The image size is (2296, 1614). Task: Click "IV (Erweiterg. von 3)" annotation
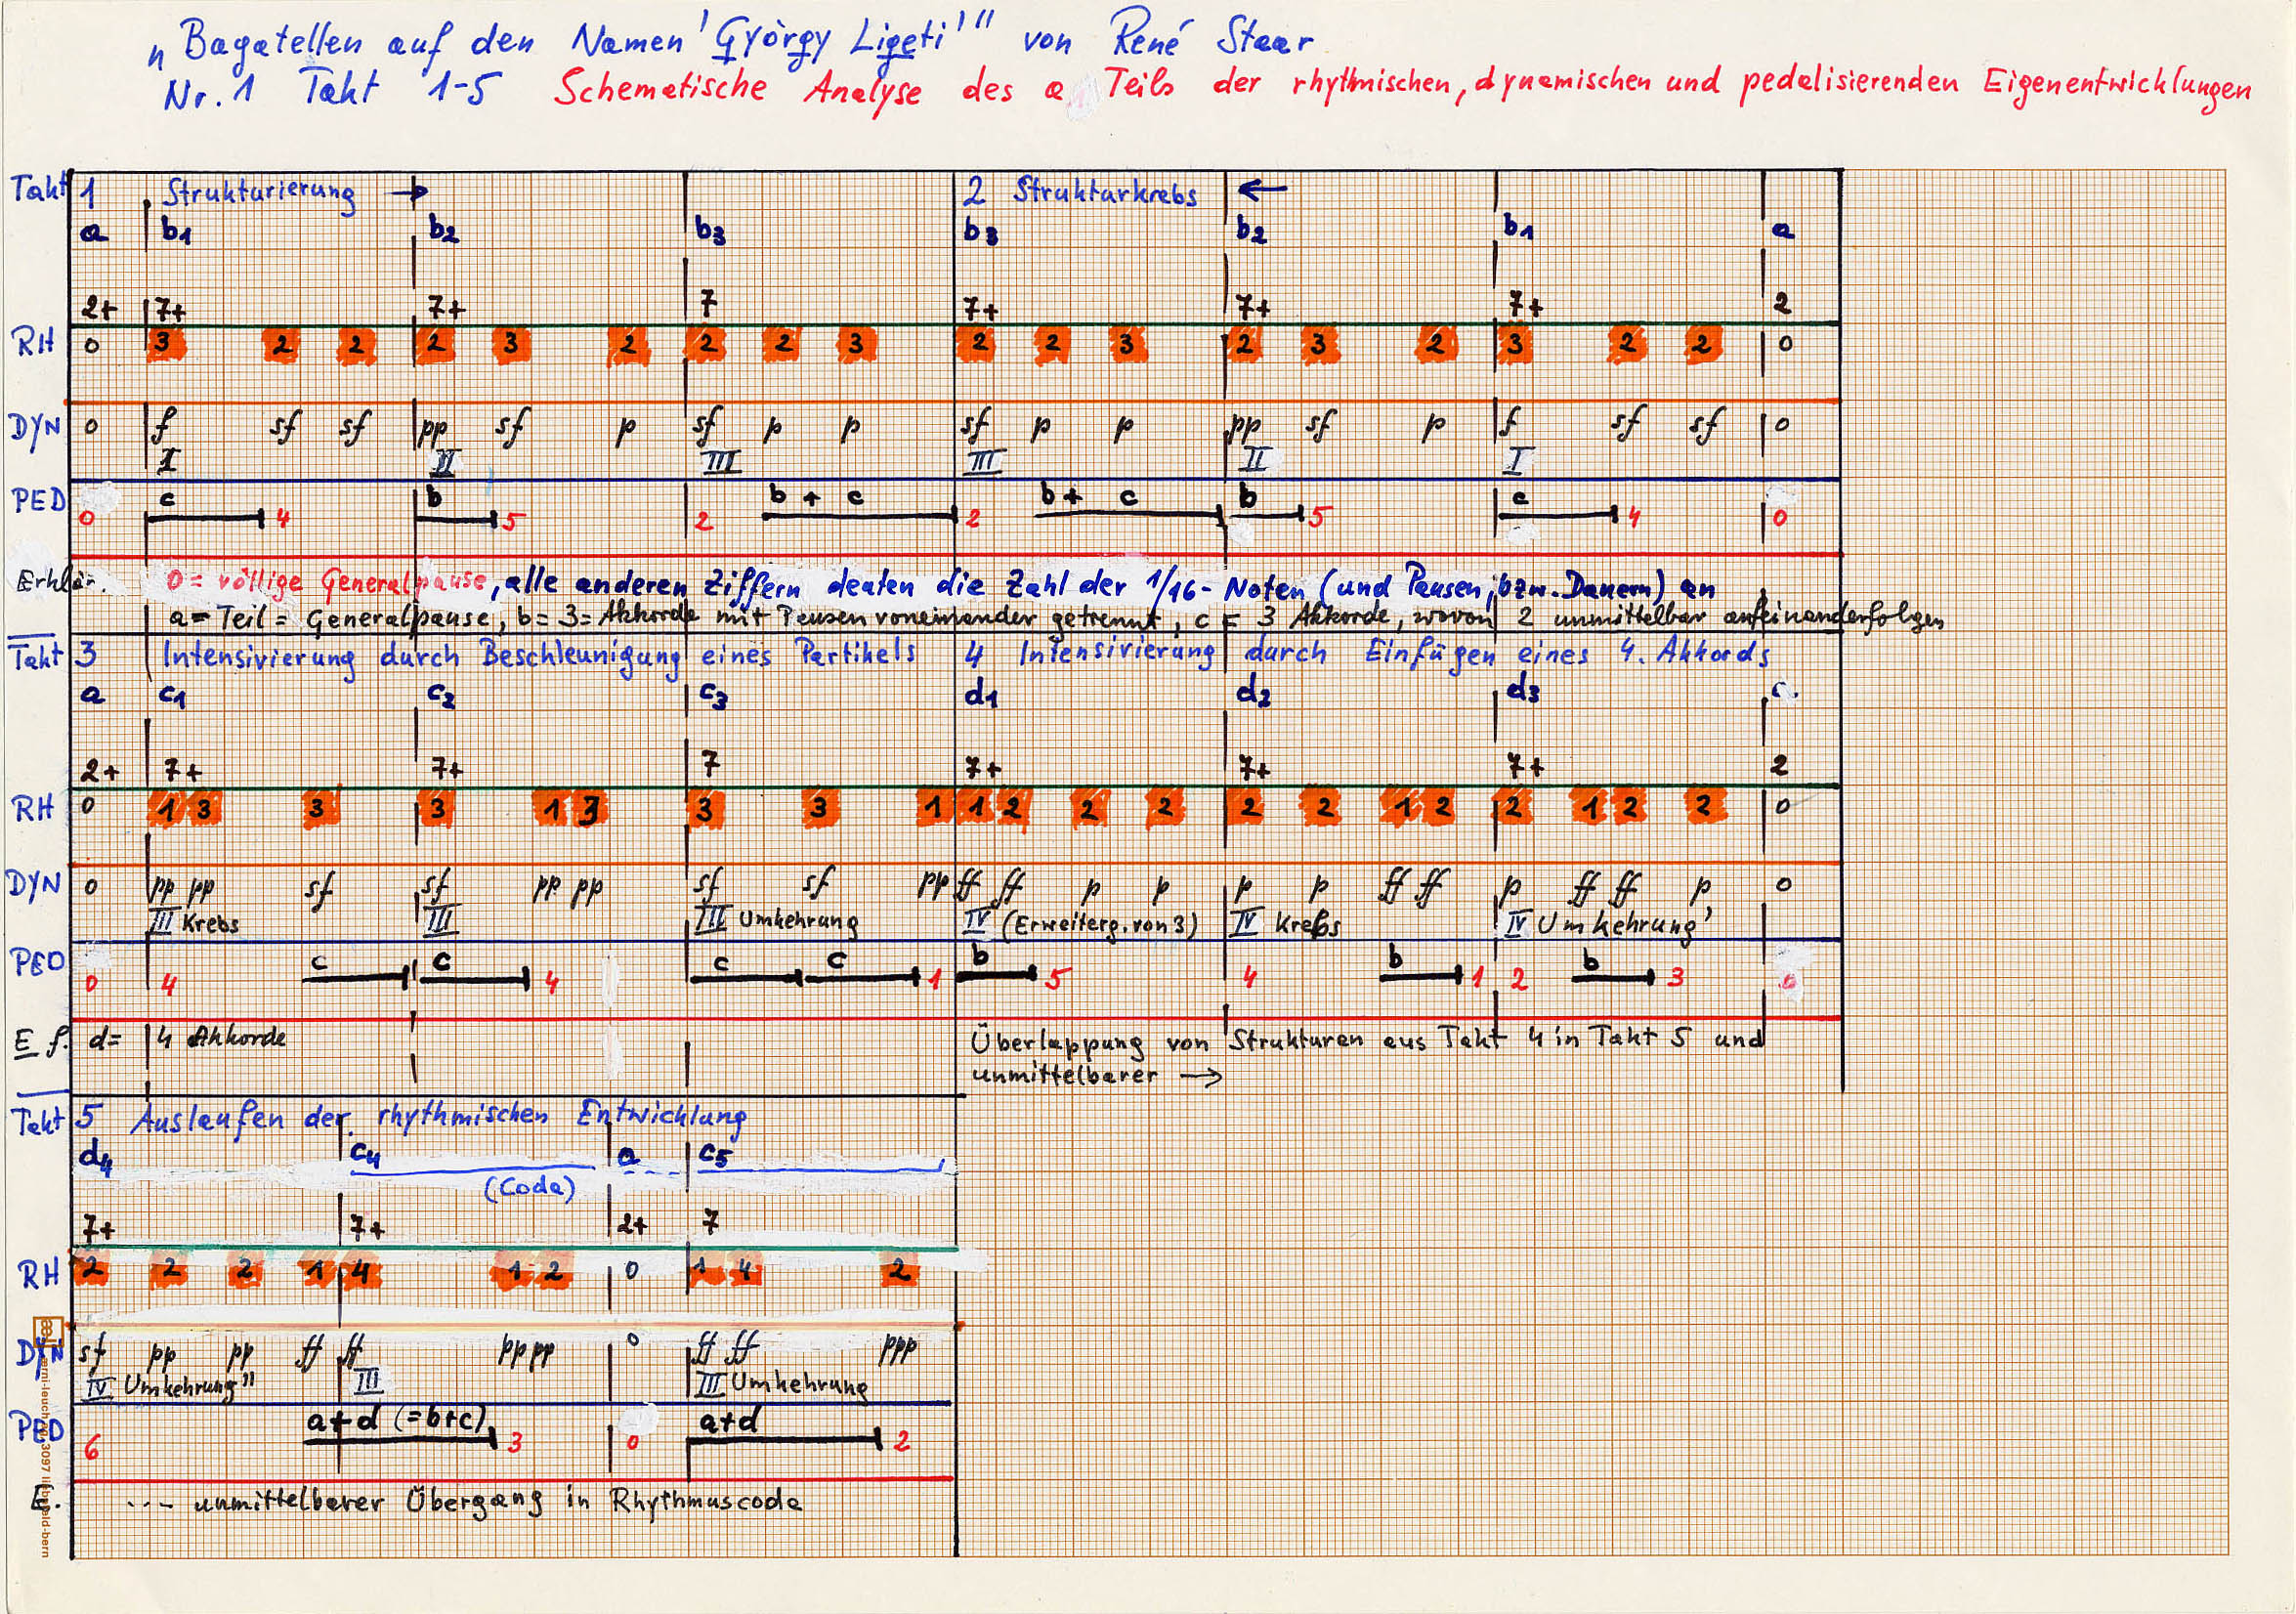(1079, 923)
